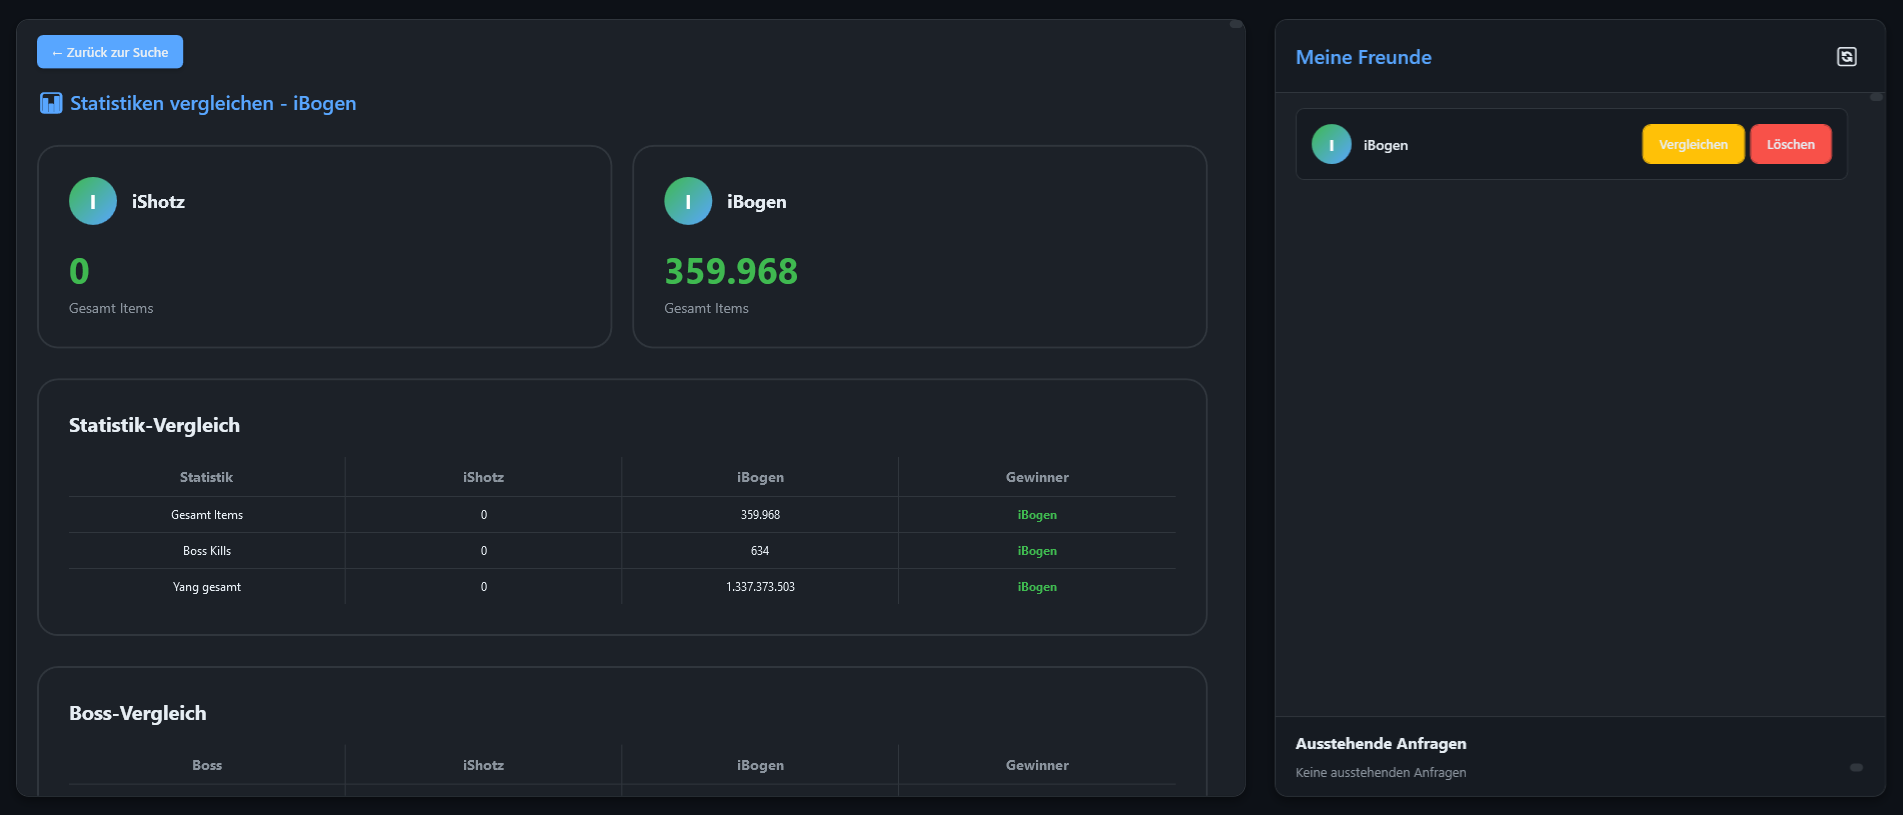Click iShotz avatar in the comparison card
Viewport: 1903px width, 815px height.
[x=93, y=201]
